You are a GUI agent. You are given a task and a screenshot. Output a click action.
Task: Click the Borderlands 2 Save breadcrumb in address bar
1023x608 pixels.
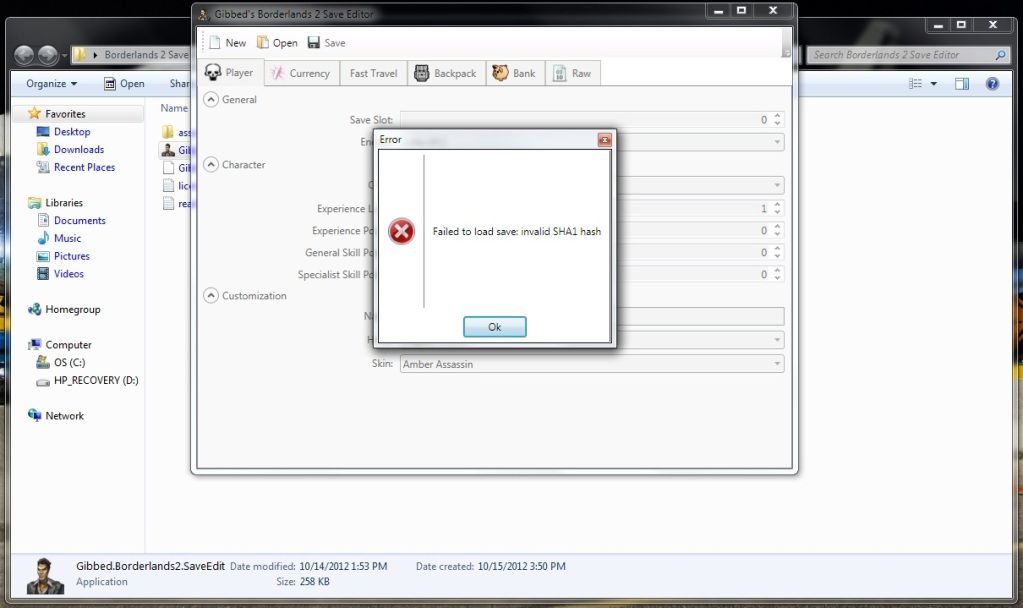pos(146,55)
